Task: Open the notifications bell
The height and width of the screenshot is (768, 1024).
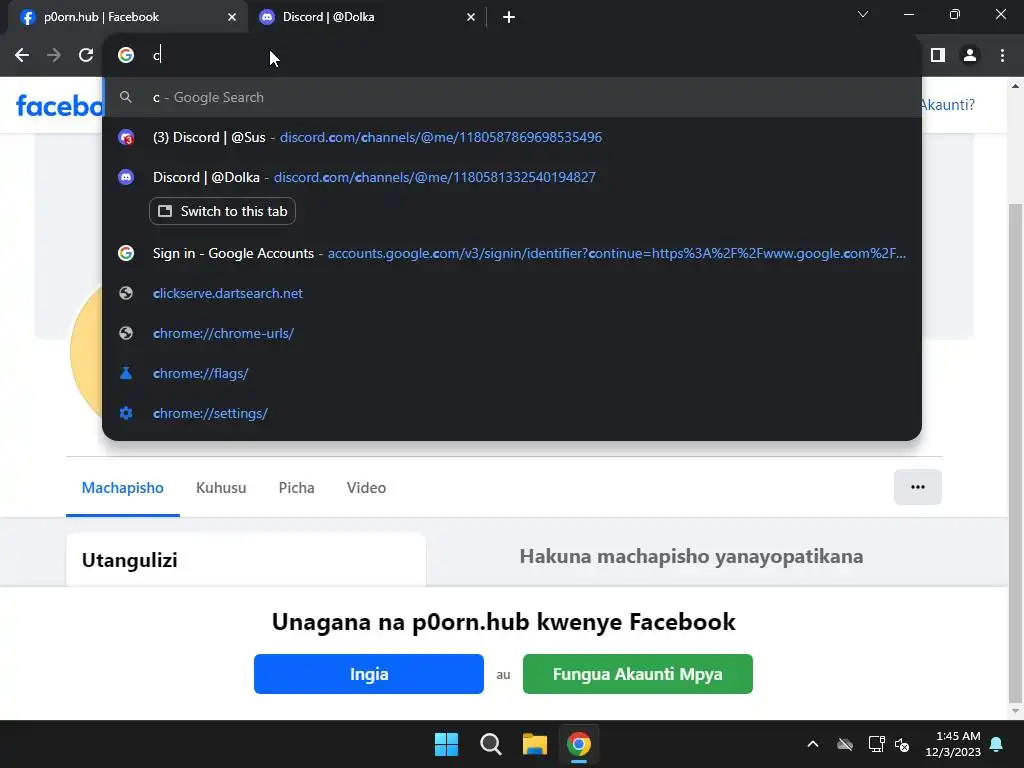Action: pos(997,744)
